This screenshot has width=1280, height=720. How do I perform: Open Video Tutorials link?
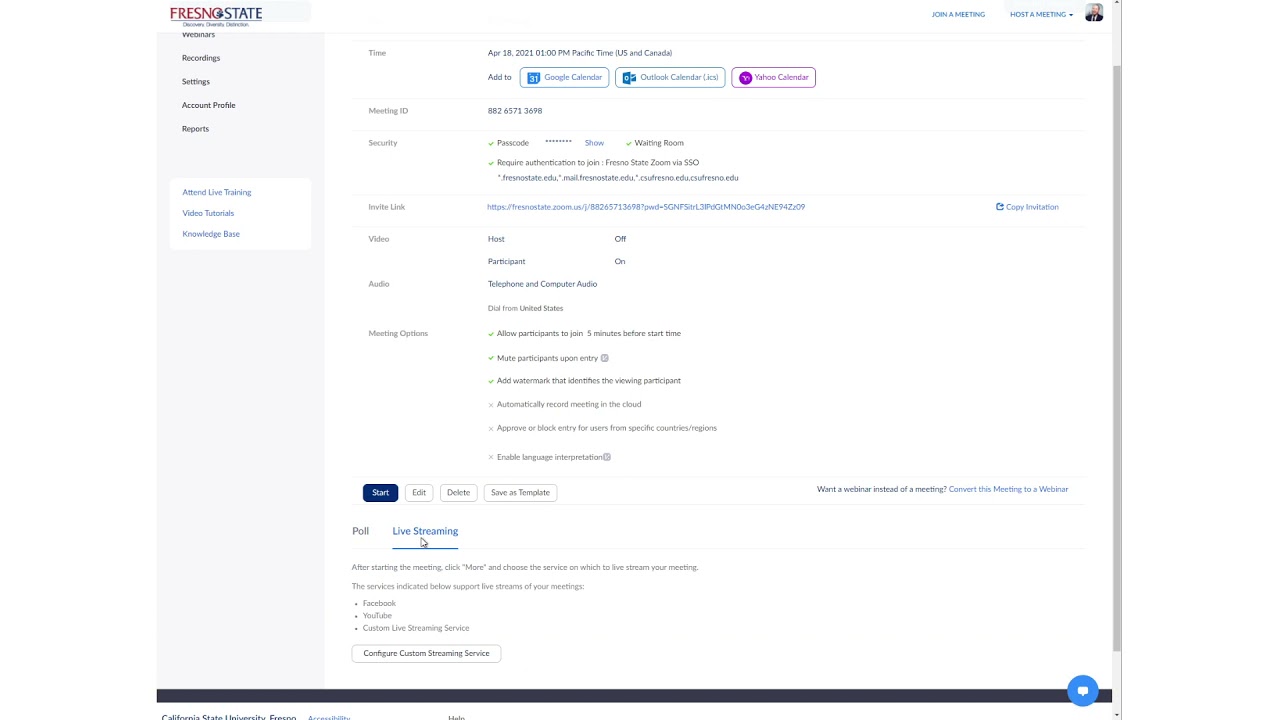pyautogui.click(x=208, y=213)
